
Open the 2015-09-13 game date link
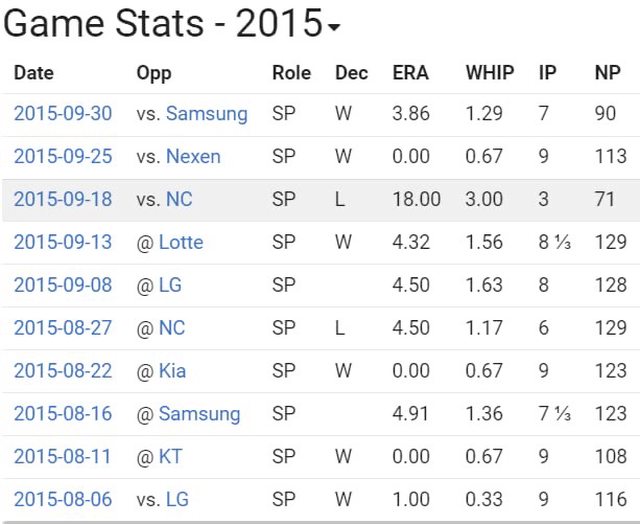tap(63, 242)
